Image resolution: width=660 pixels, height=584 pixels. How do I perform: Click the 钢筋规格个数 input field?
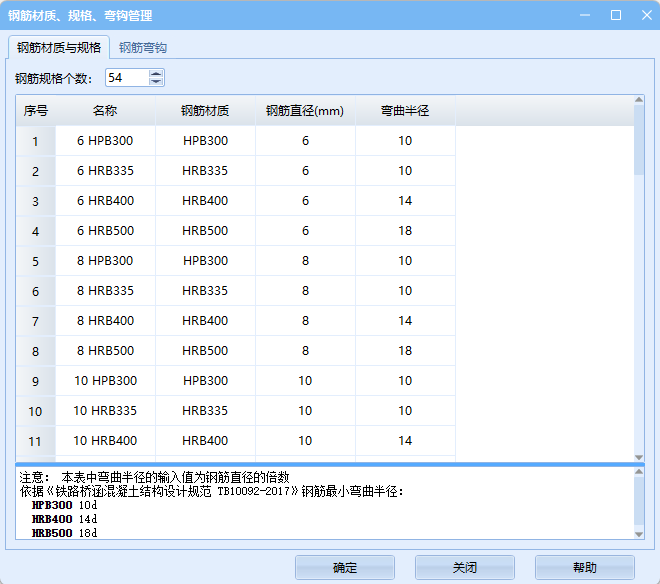[x=125, y=78]
